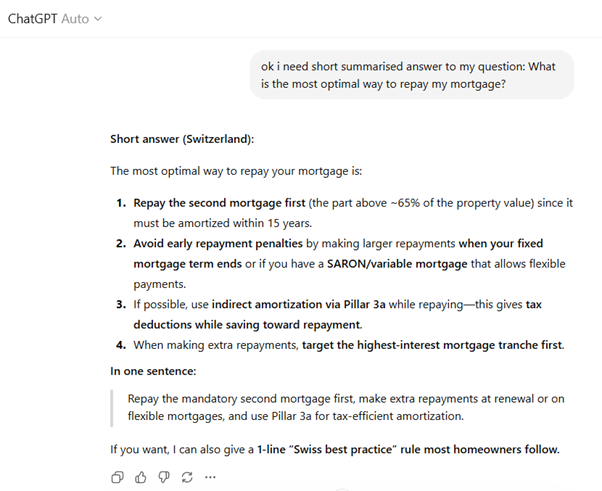Click the chevron next to Auto
Image resolution: width=602 pixels, height=491 pixels.
tap(98, 20)
